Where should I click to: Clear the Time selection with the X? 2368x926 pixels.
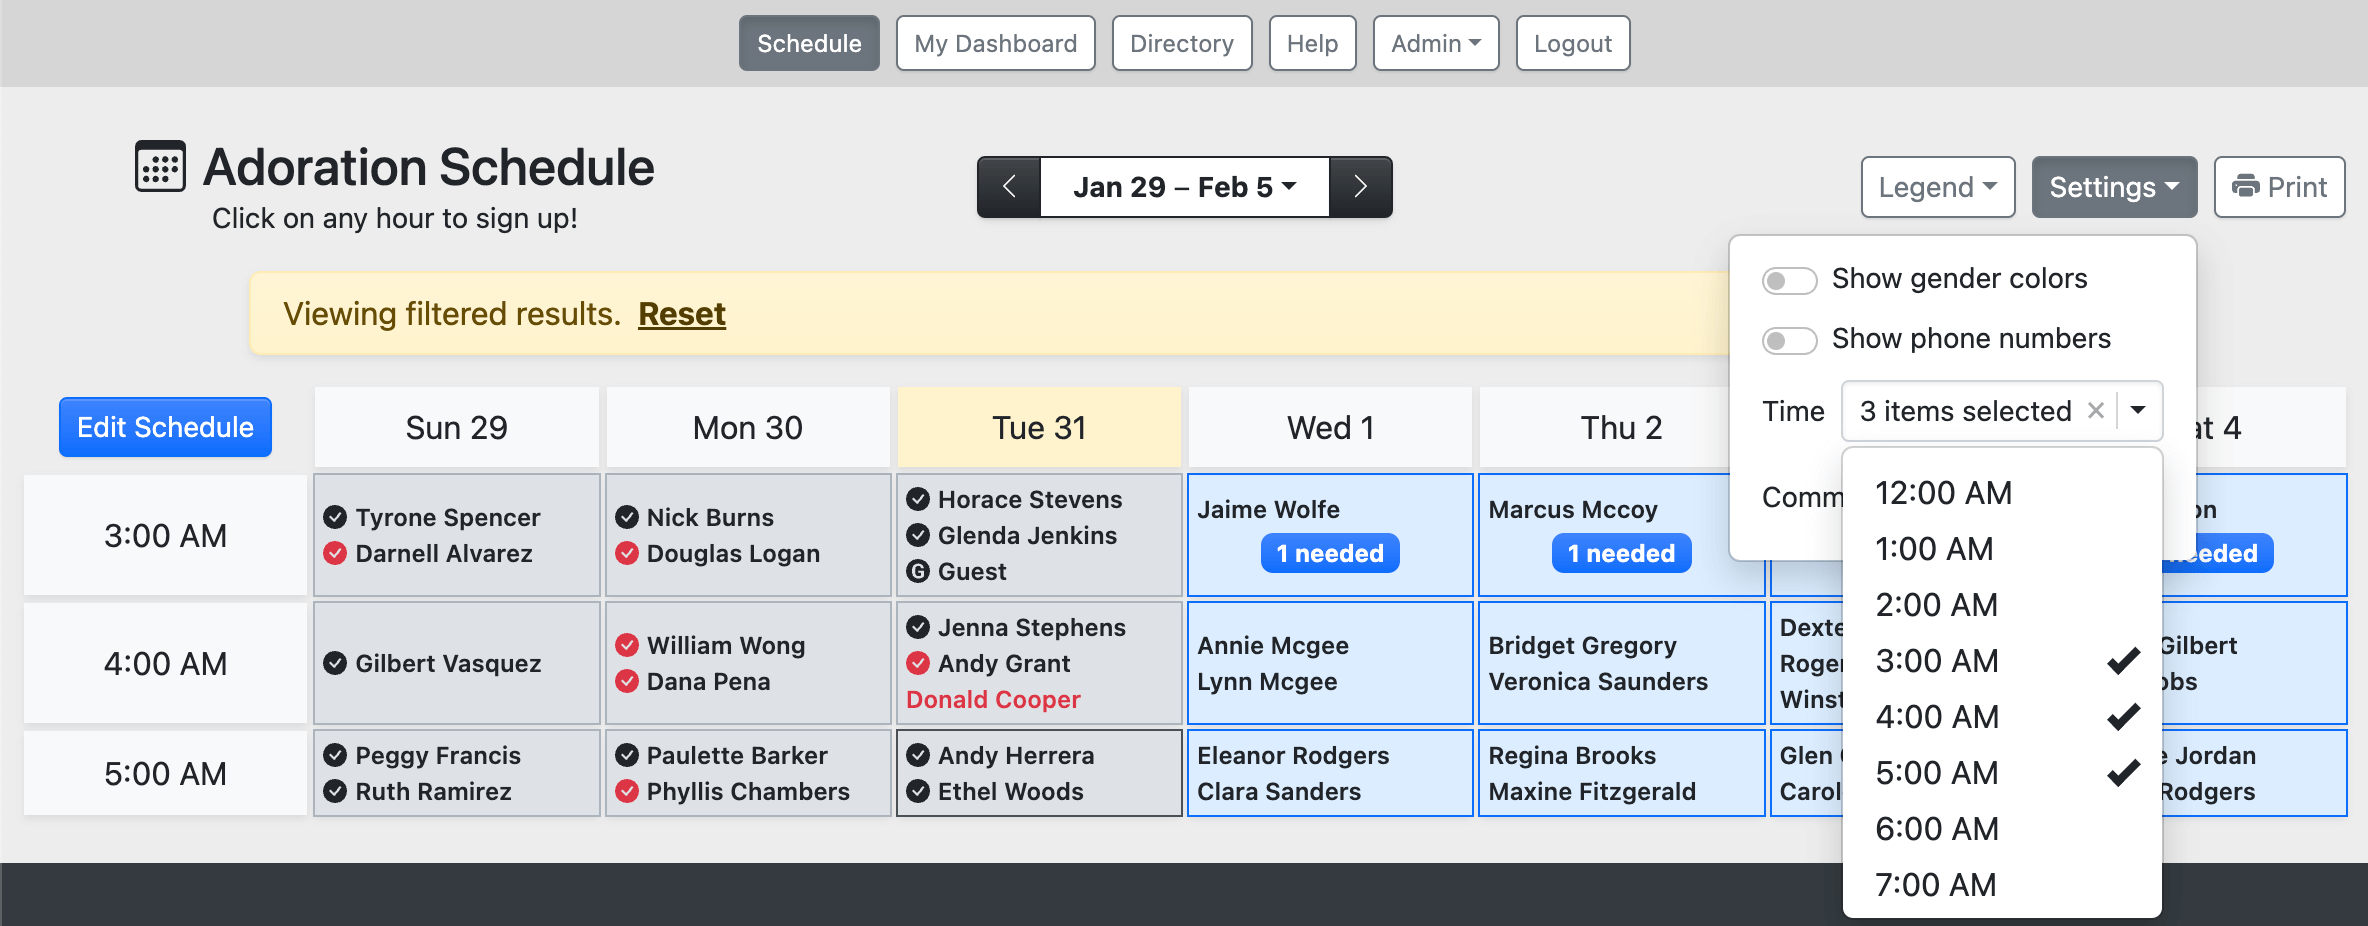click(x=2096, y=410)
